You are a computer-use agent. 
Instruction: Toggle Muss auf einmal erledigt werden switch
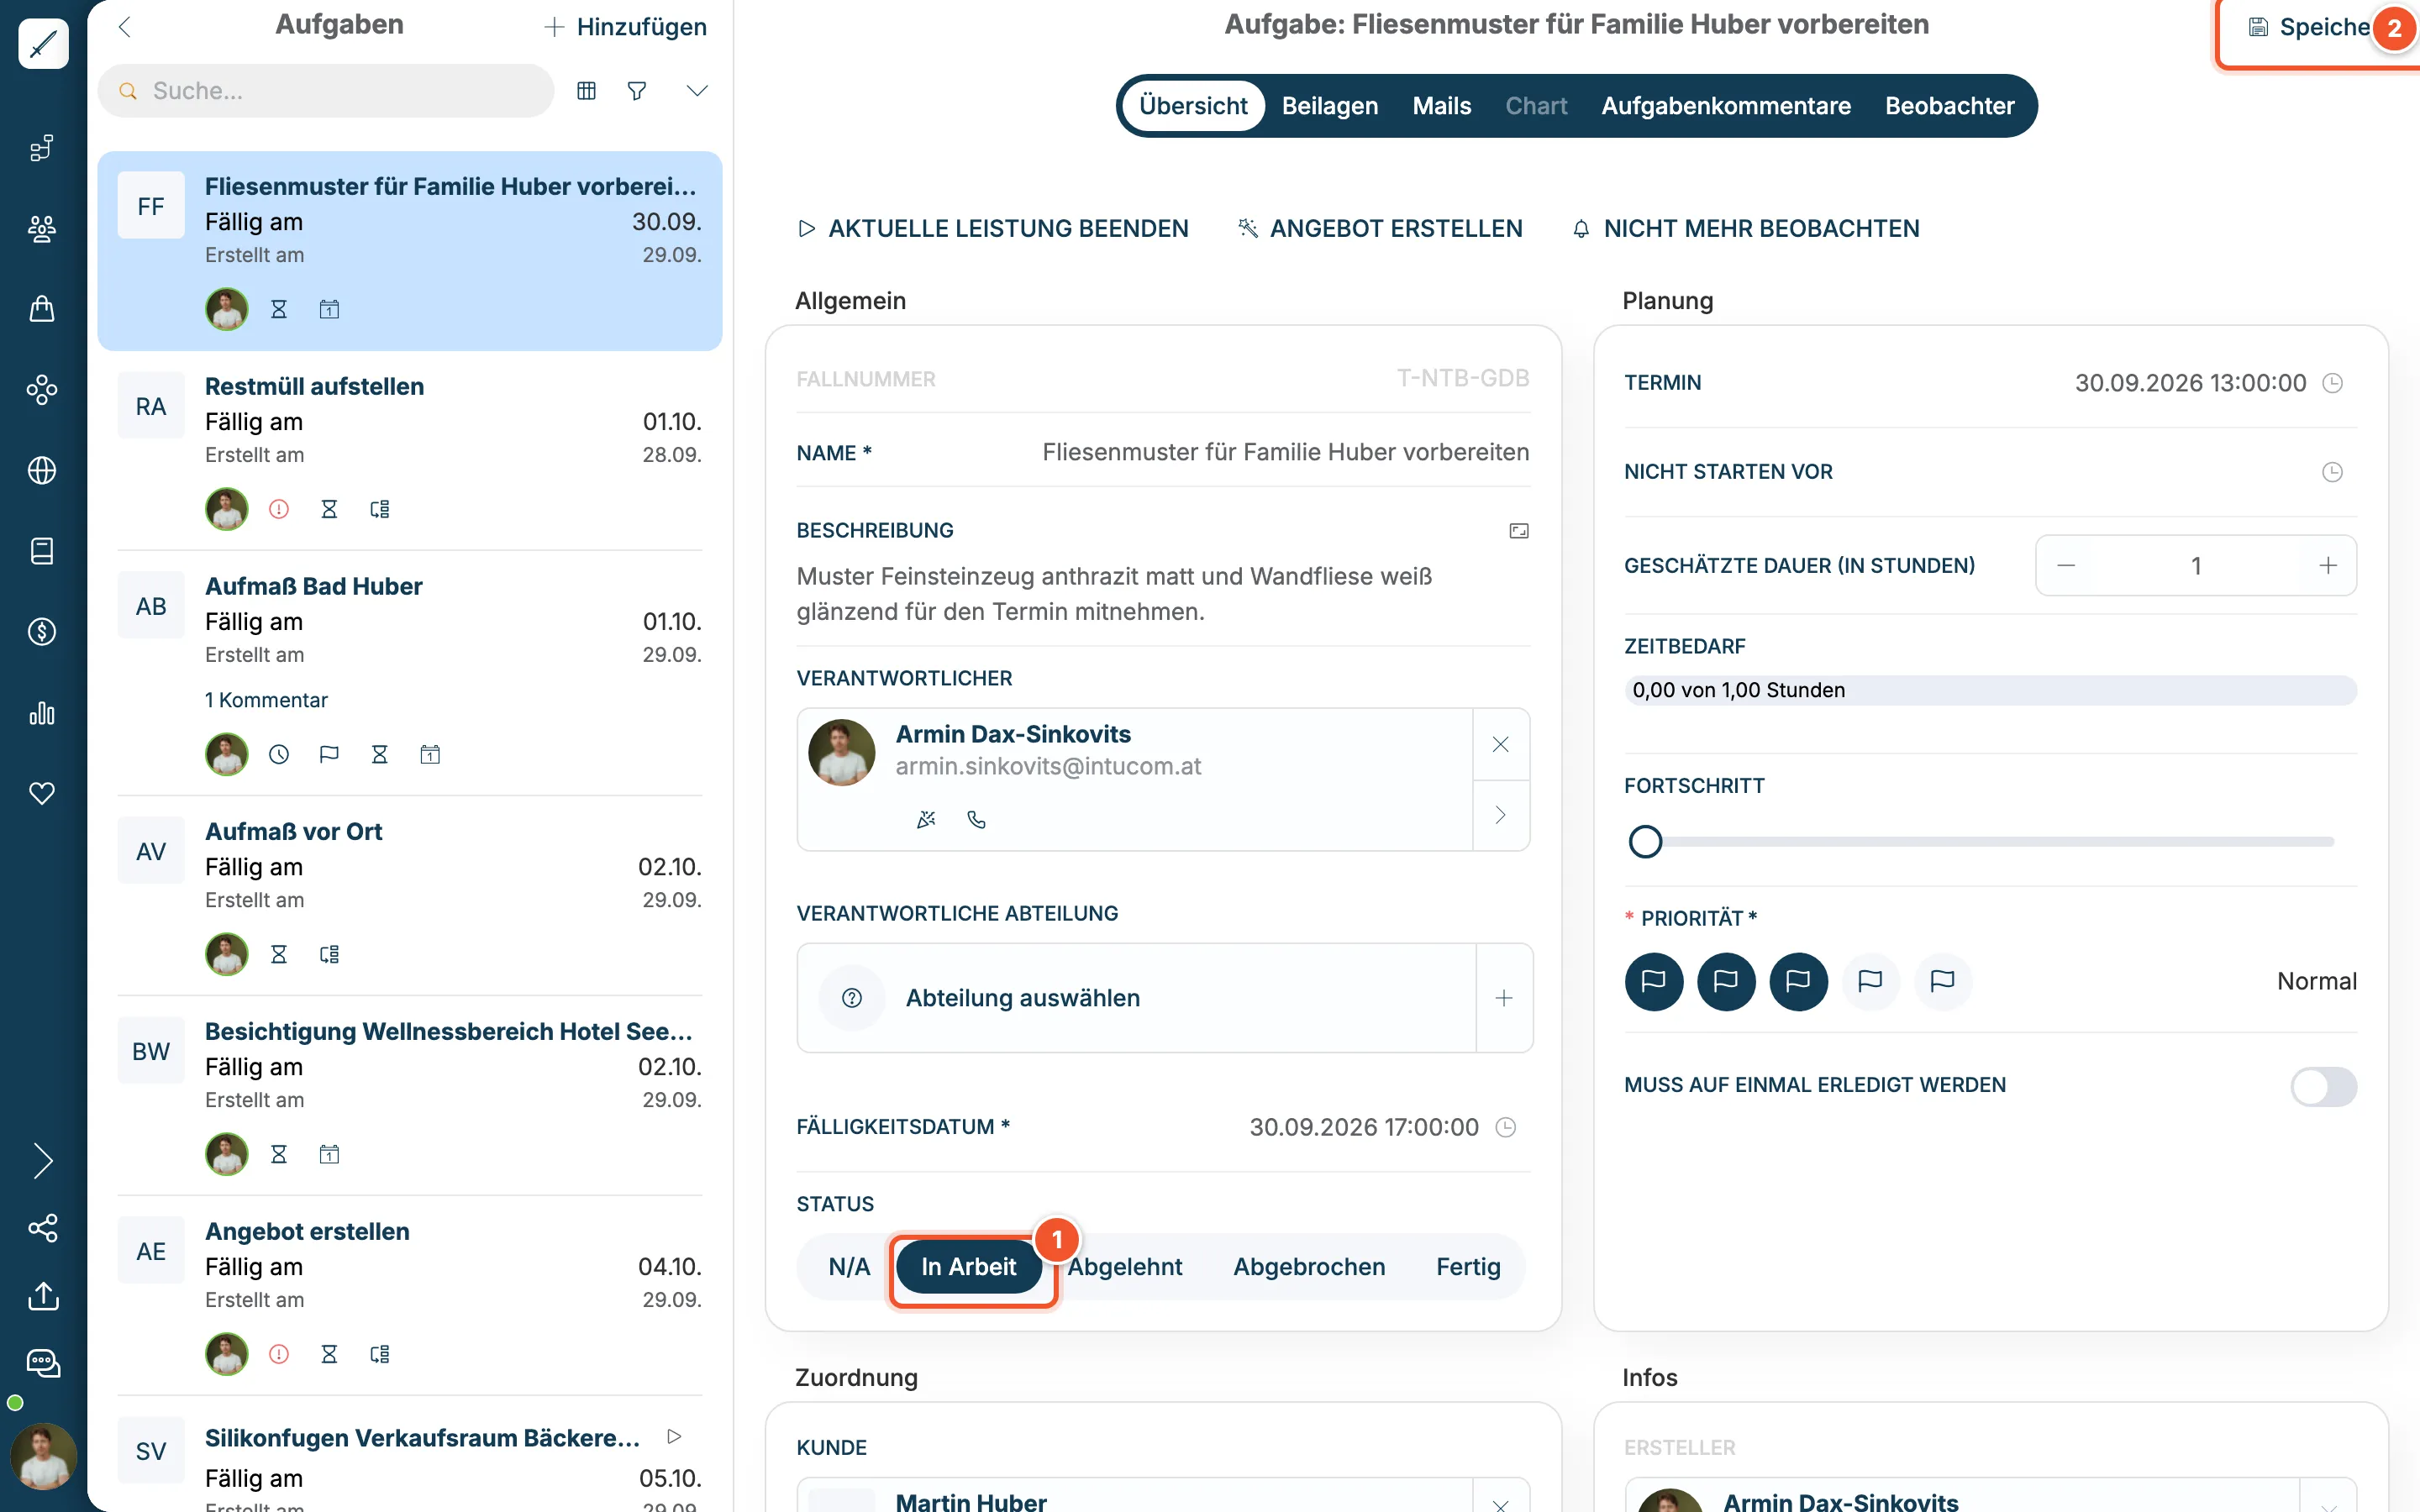pos(2323,1086)
